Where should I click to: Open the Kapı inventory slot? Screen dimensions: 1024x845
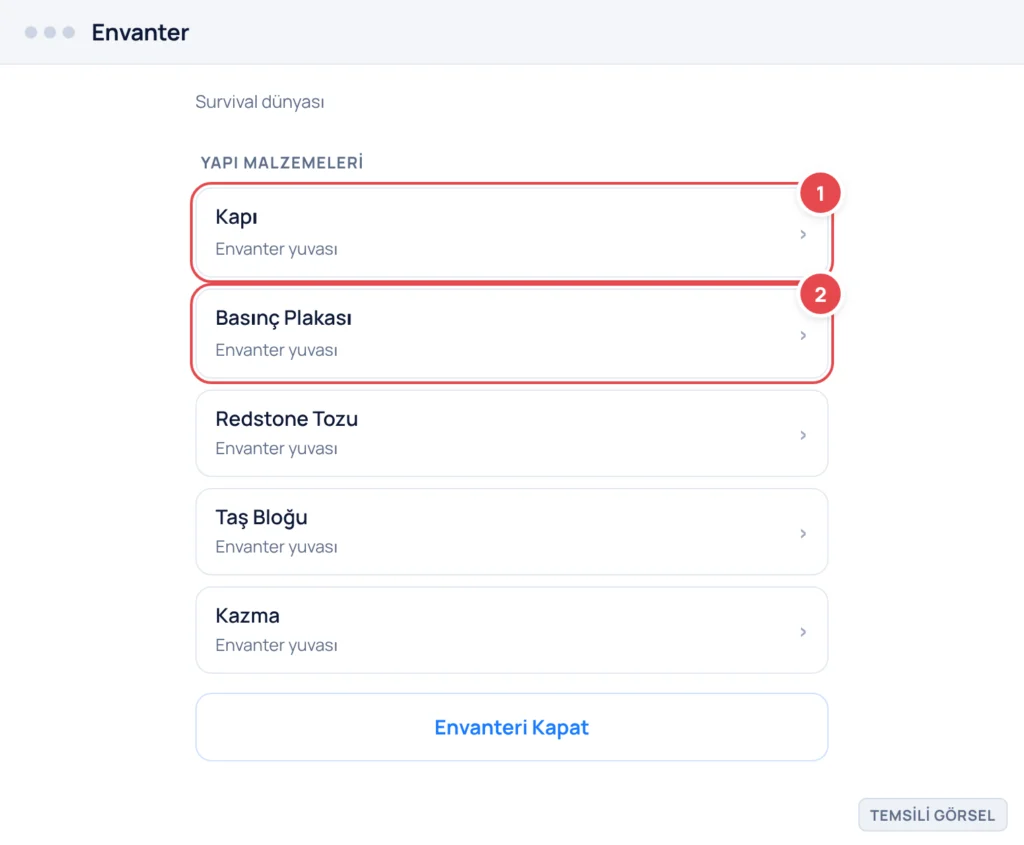pos(511,232)
